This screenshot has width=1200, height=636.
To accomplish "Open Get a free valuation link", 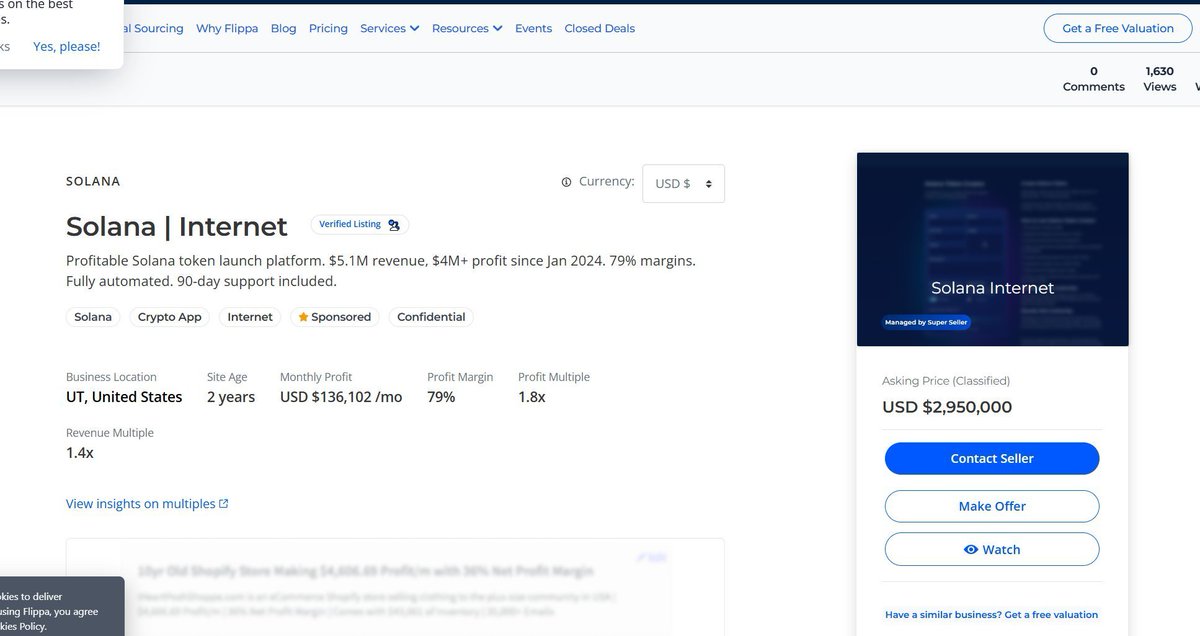I will click(992, 614).
